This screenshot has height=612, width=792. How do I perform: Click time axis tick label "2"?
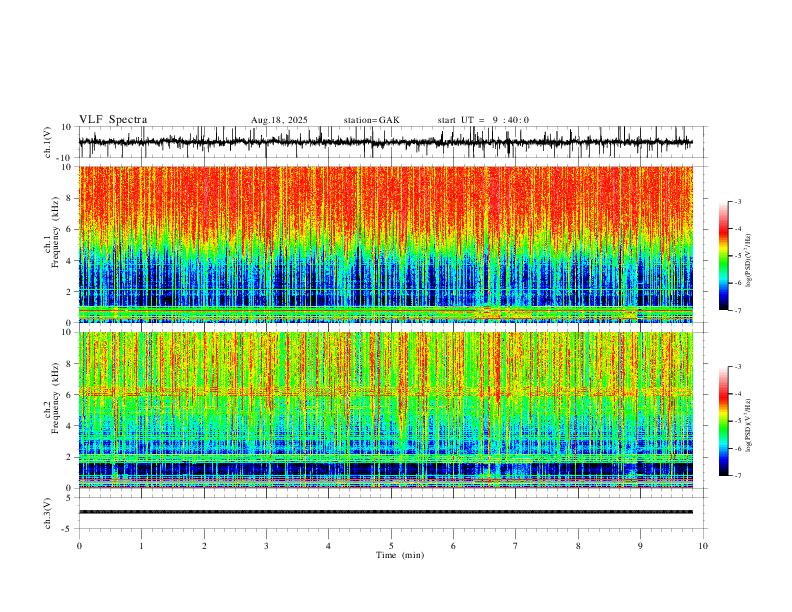pos(204,546)
